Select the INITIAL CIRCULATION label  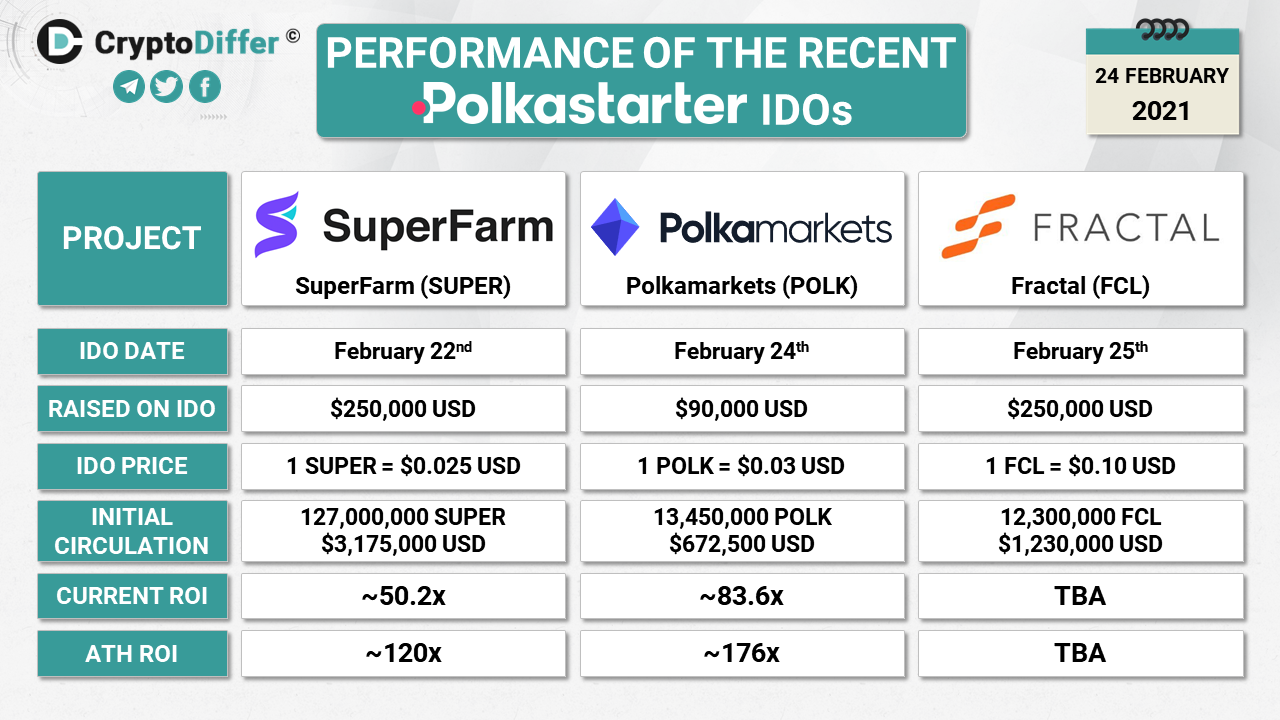[x=132, y=531]
